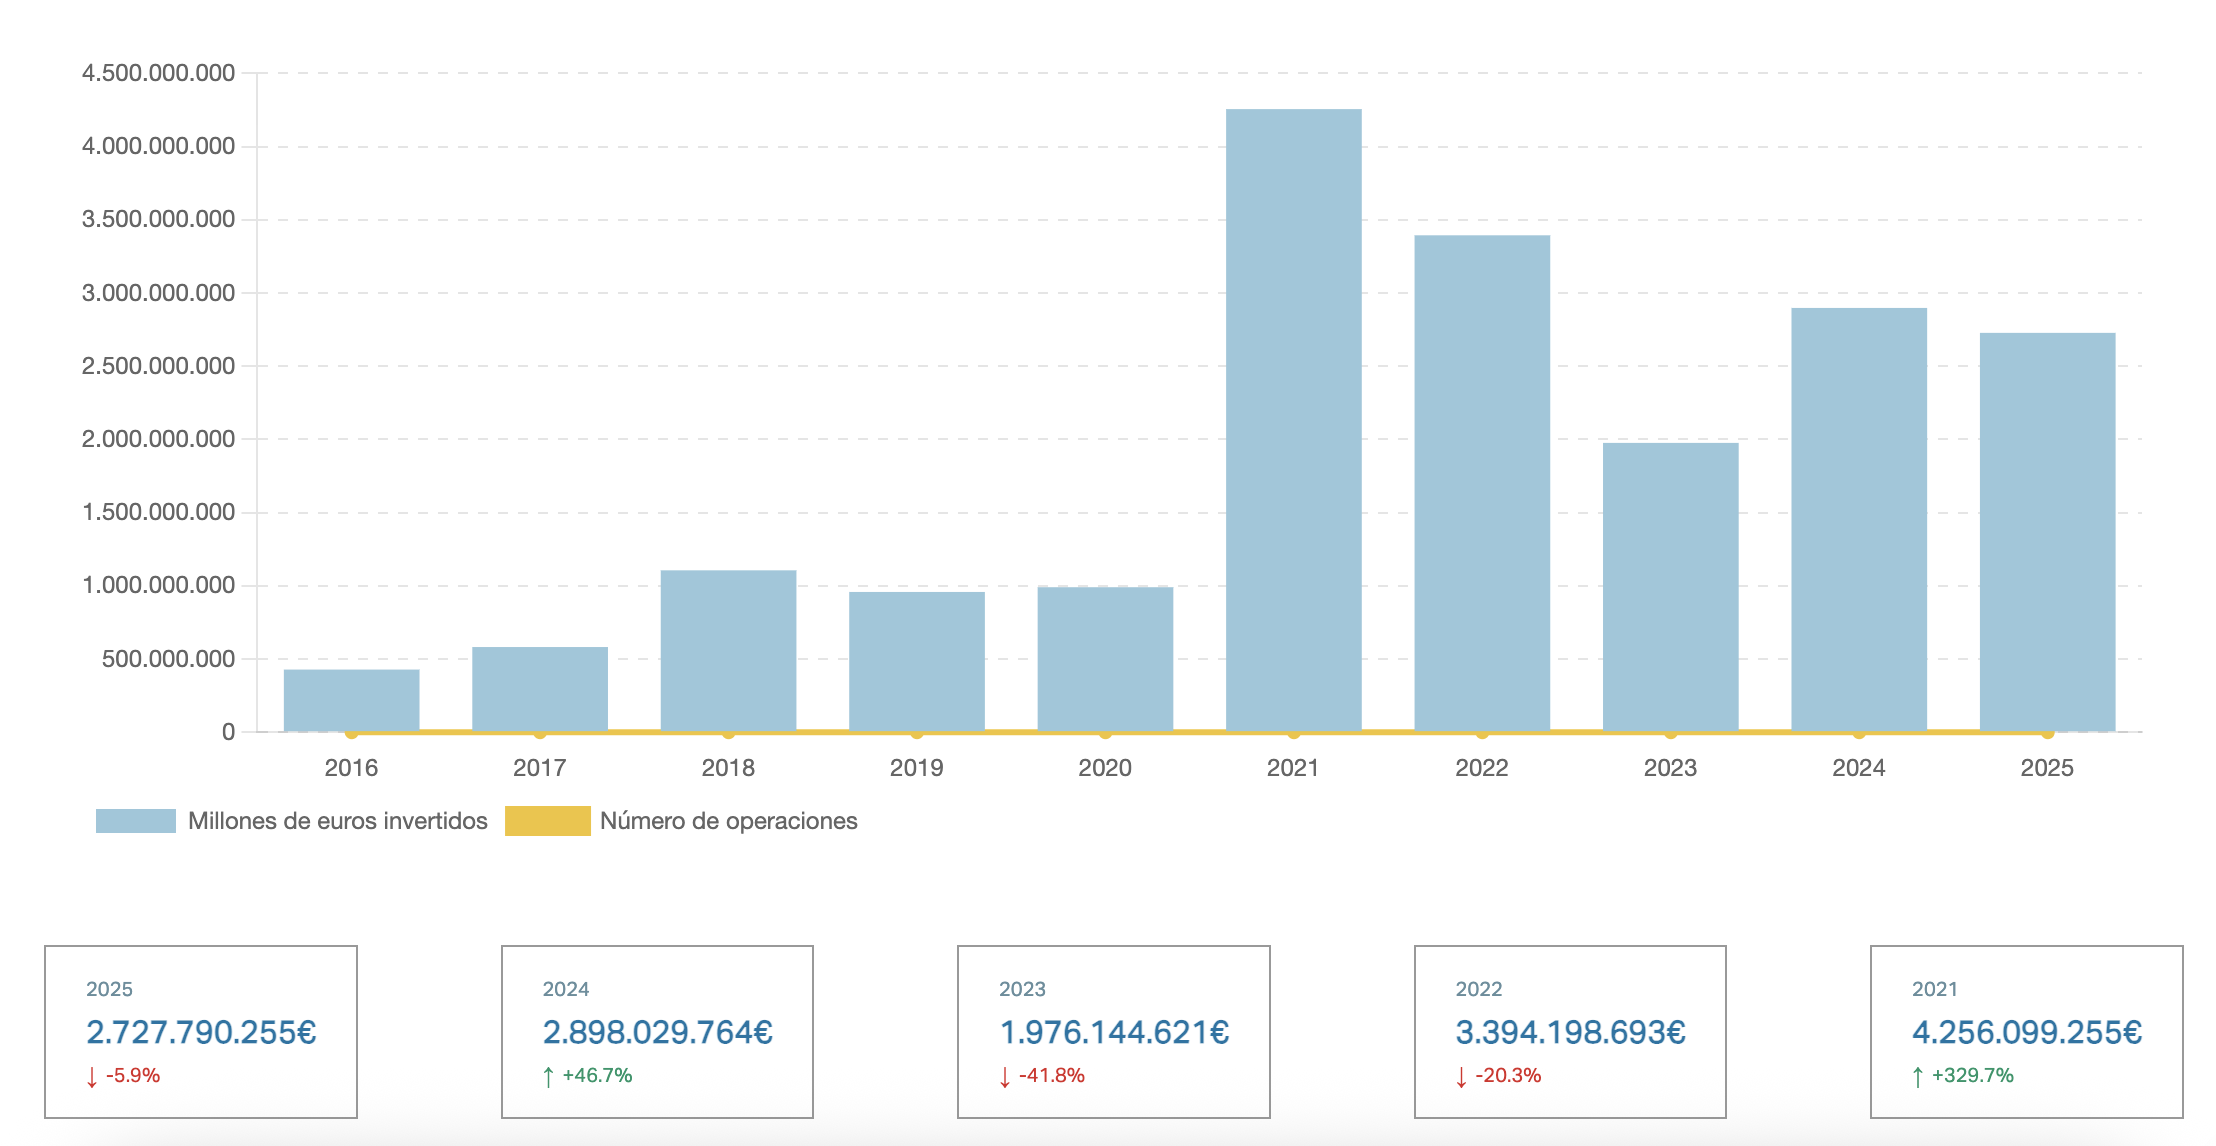This screenshot has width=2216, height=1146.
Task: Toggle 'Millones de euros invertidos' legend swatch
Action: (x=136, y=821)
